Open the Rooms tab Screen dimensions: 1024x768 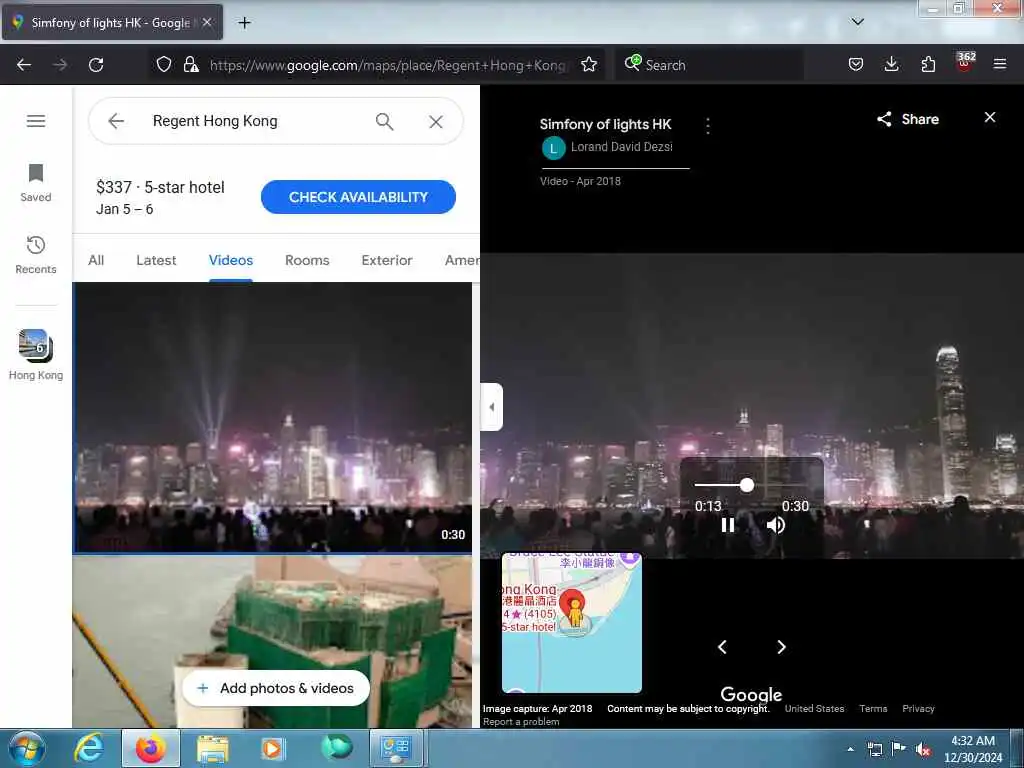coord(307,260)
